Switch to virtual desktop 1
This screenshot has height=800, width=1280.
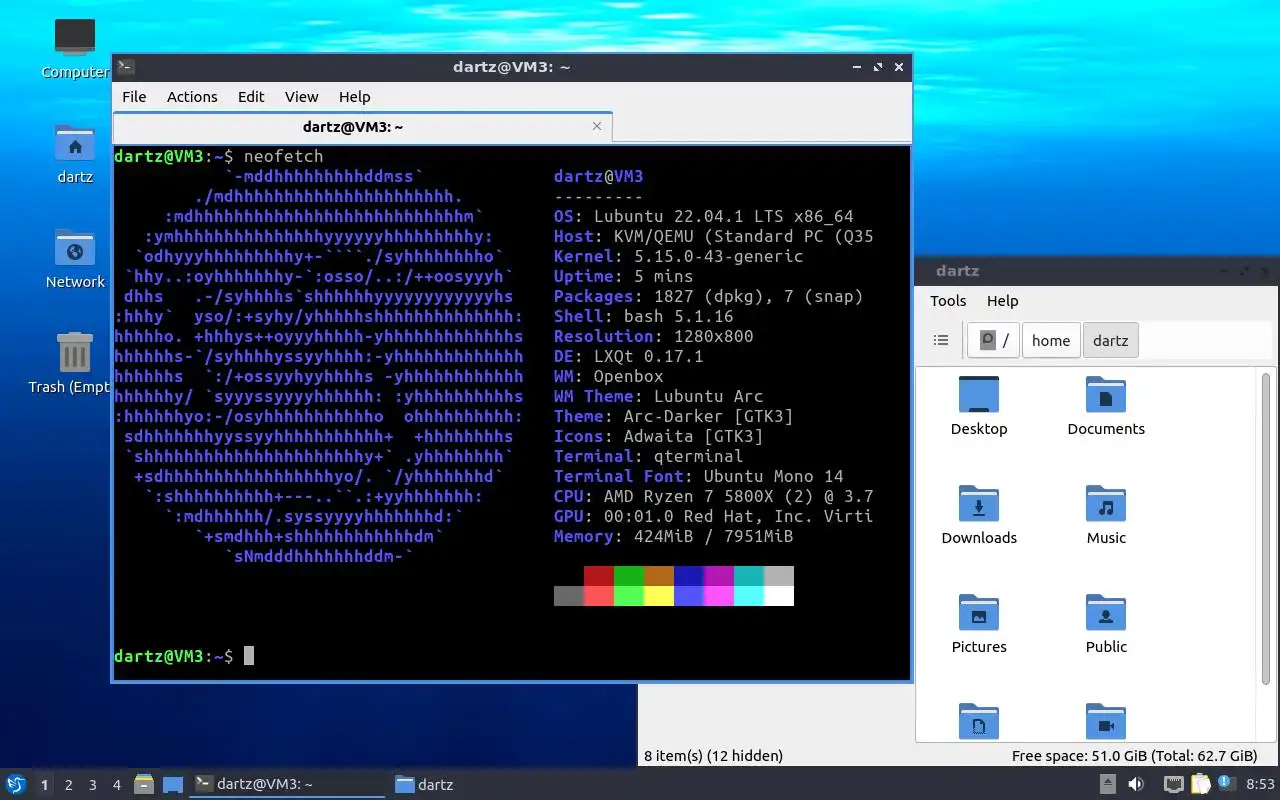(44, 785)
